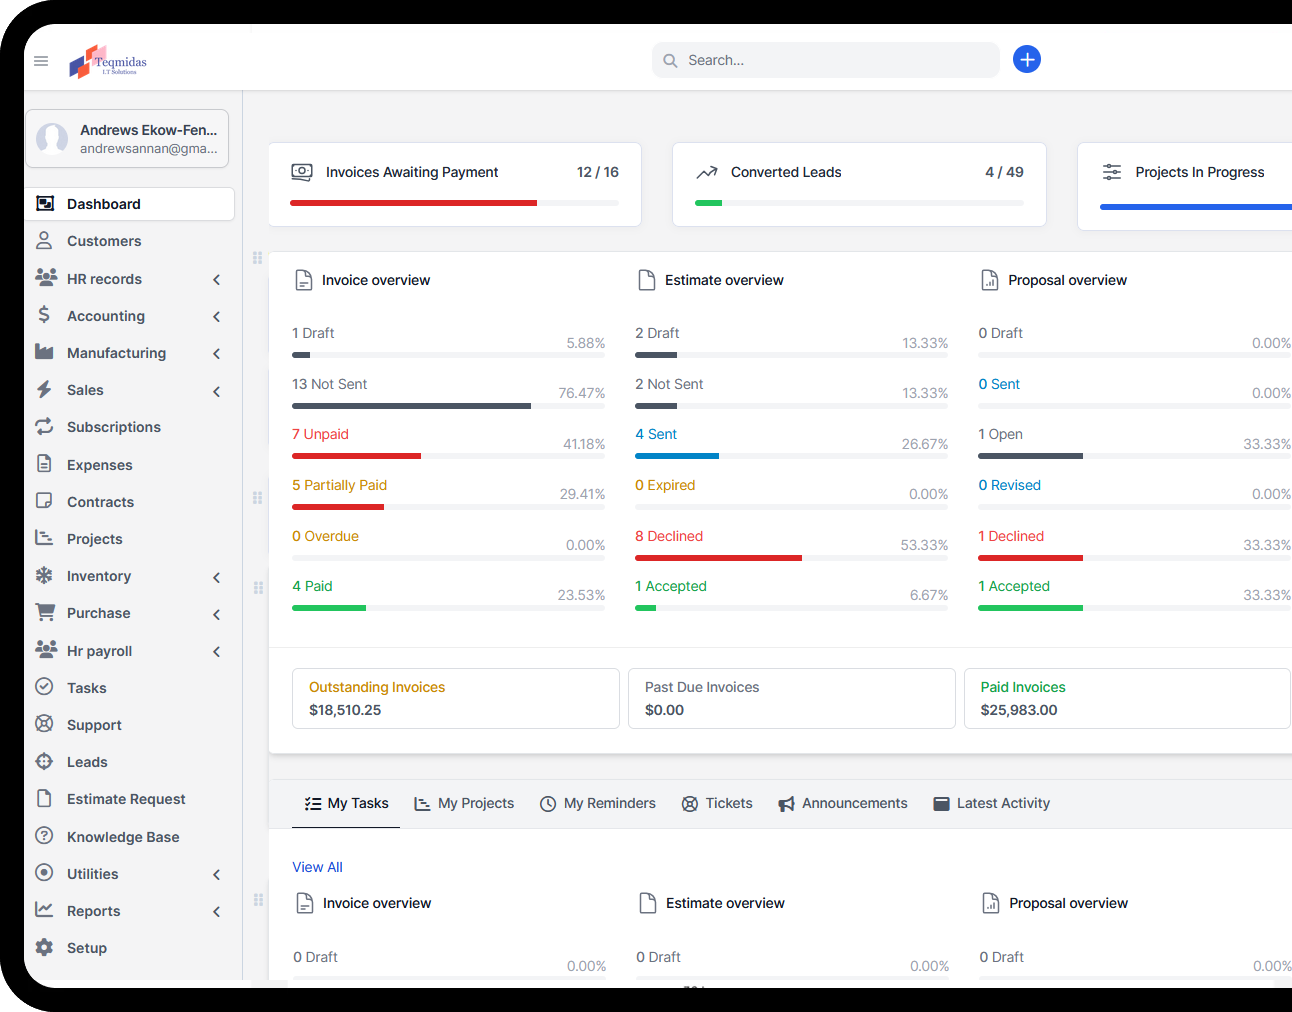Open the 7 Unpaid invoices link
The image size is (1292, 1012).
(x=320, y=434)
